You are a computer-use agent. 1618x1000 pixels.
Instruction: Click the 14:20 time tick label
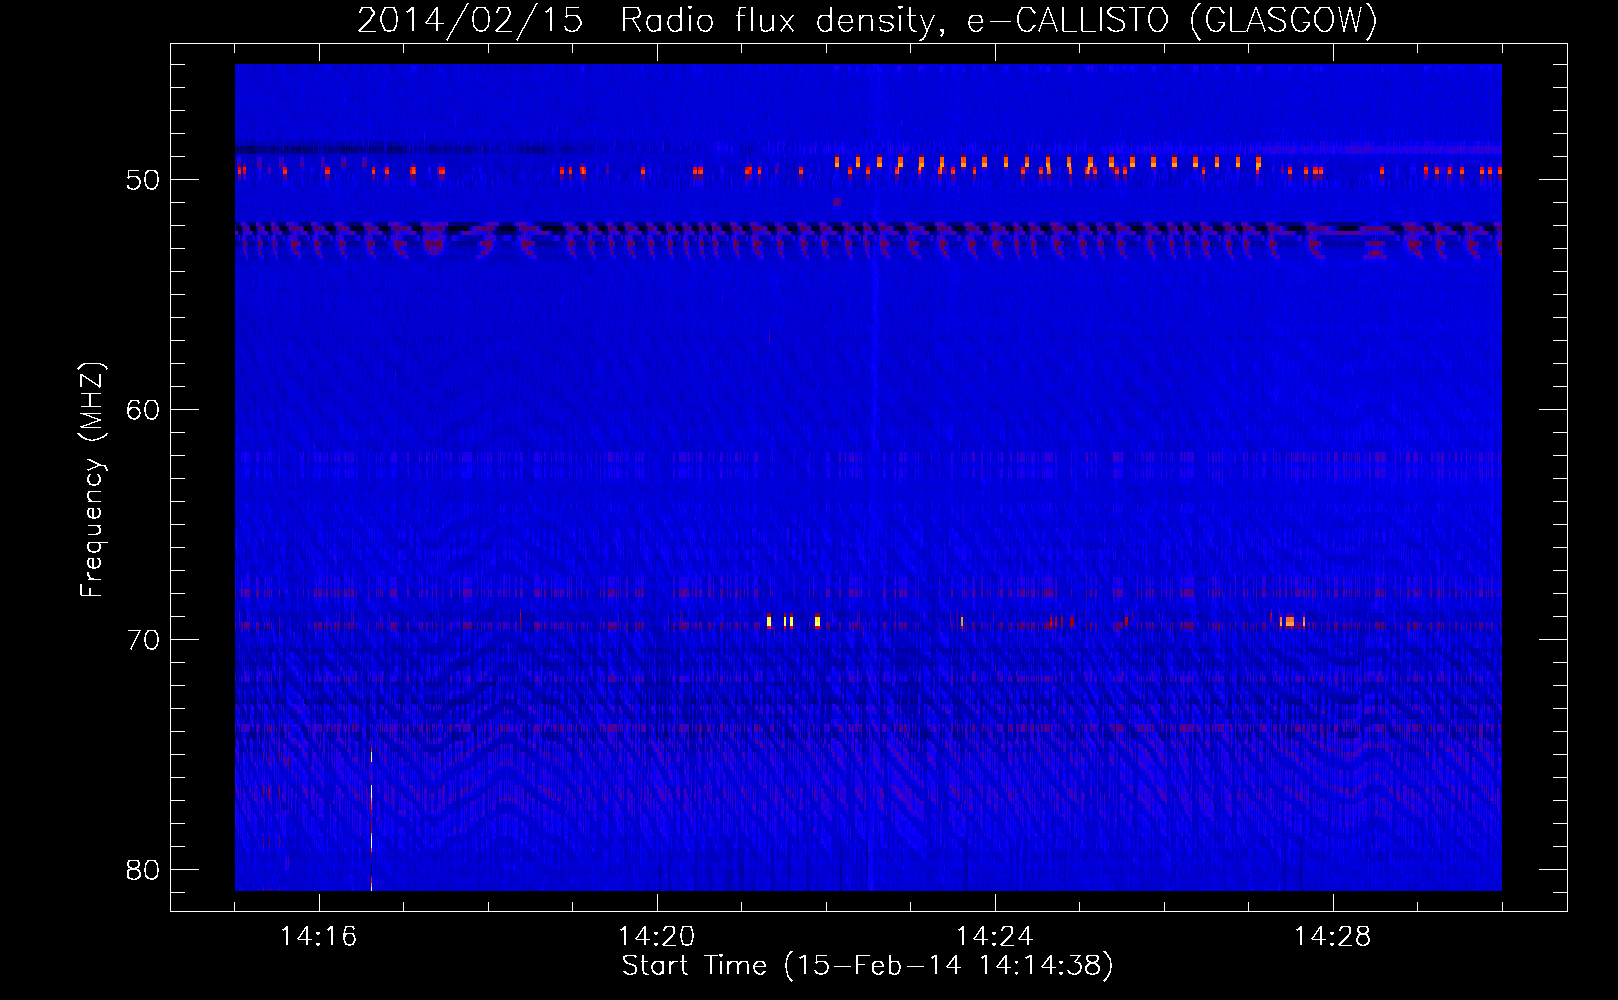coord(656,937)
